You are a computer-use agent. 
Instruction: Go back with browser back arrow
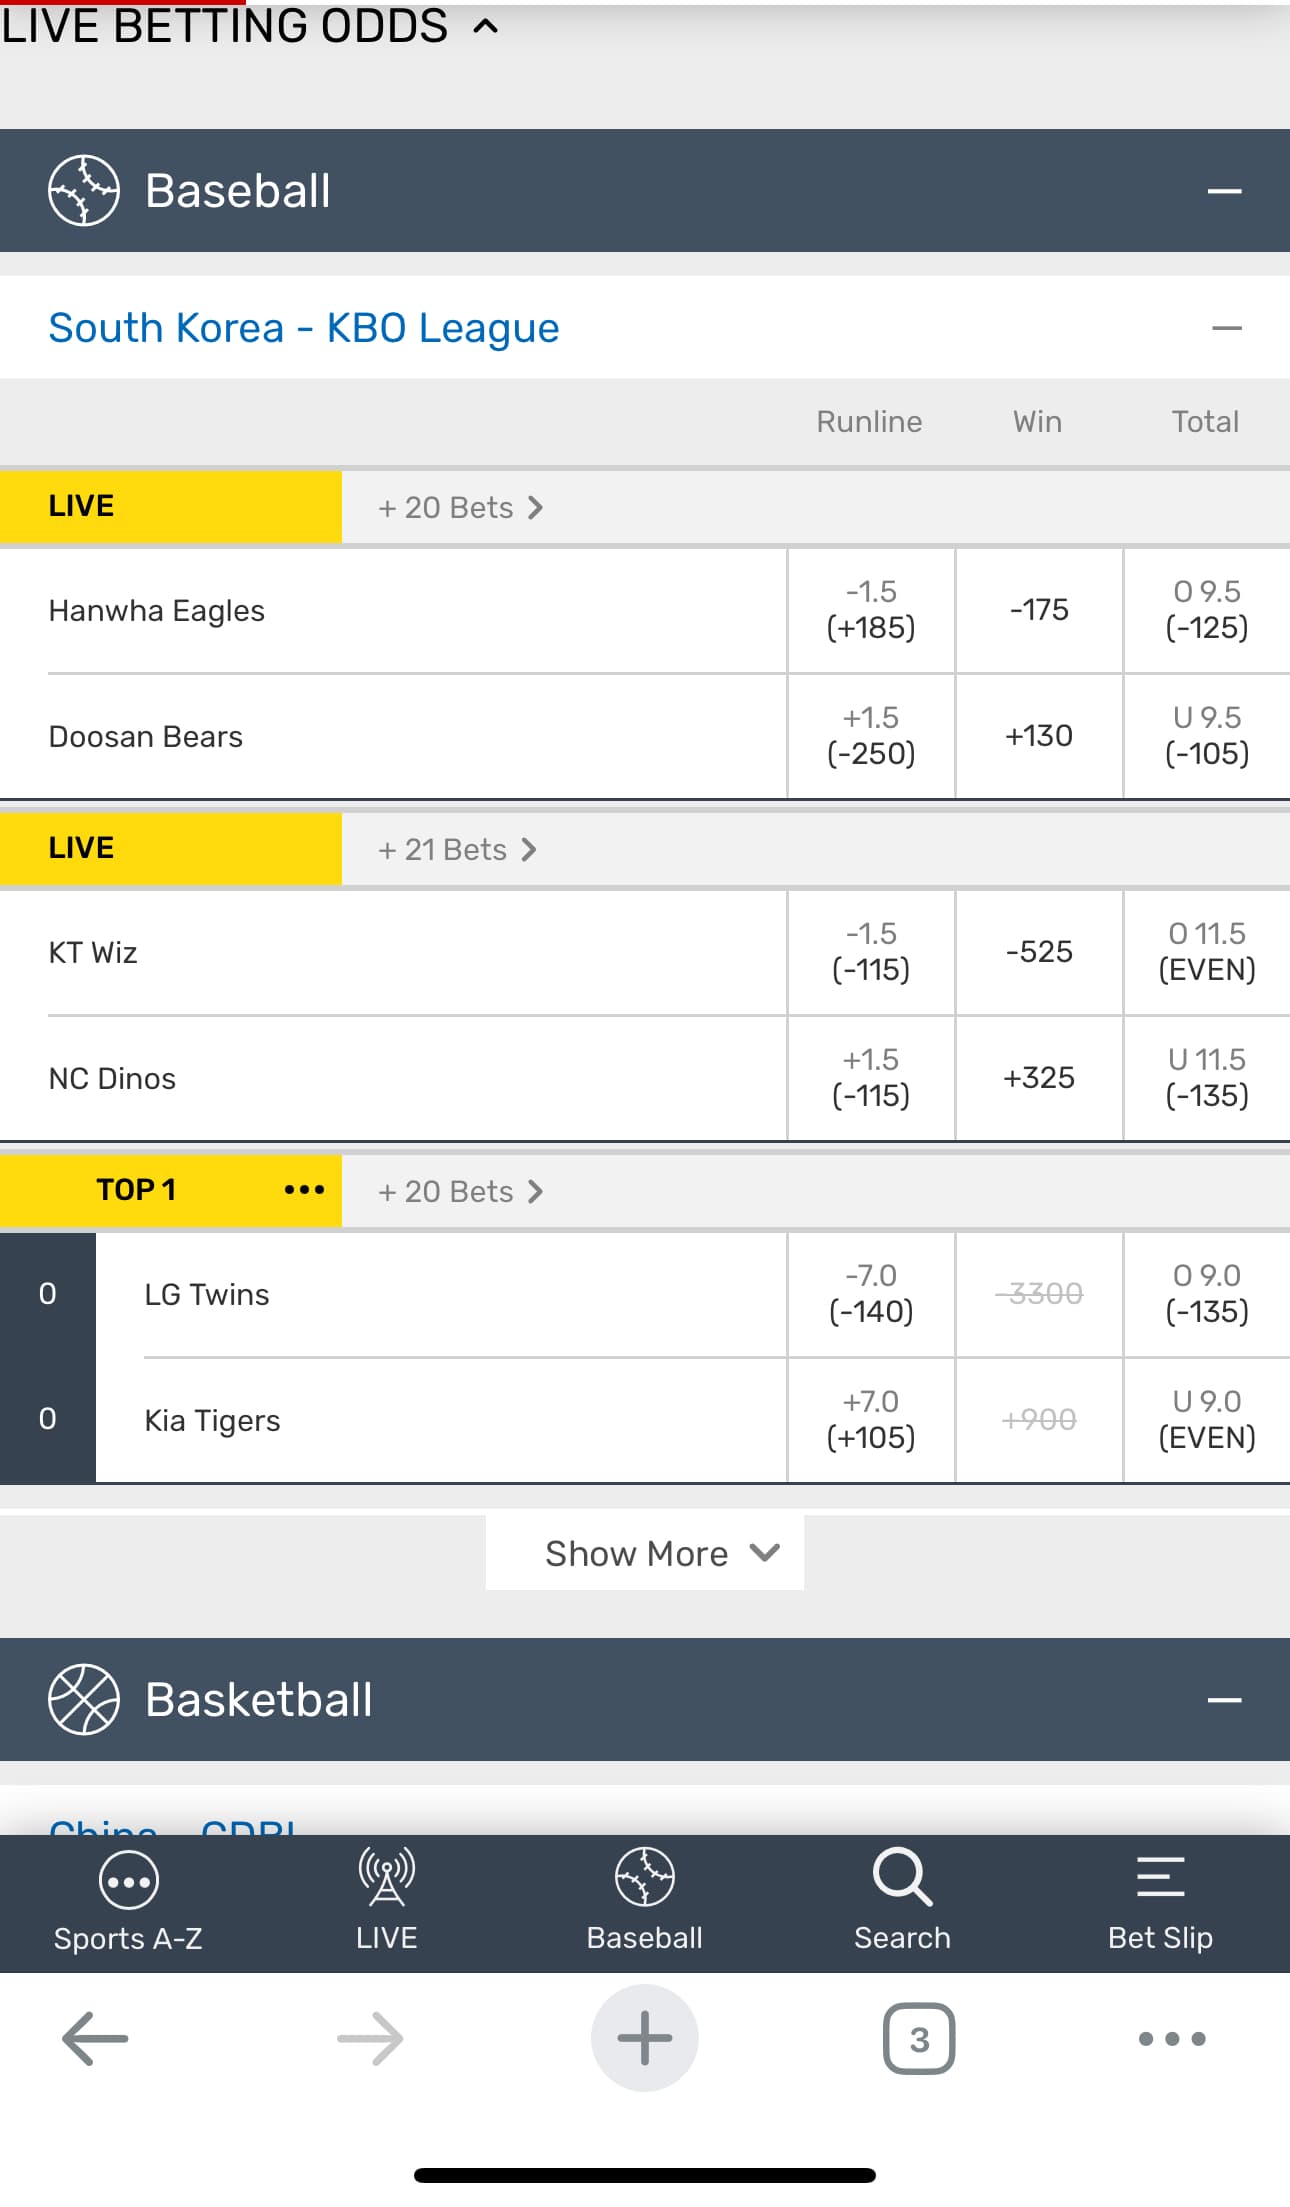95,2038
